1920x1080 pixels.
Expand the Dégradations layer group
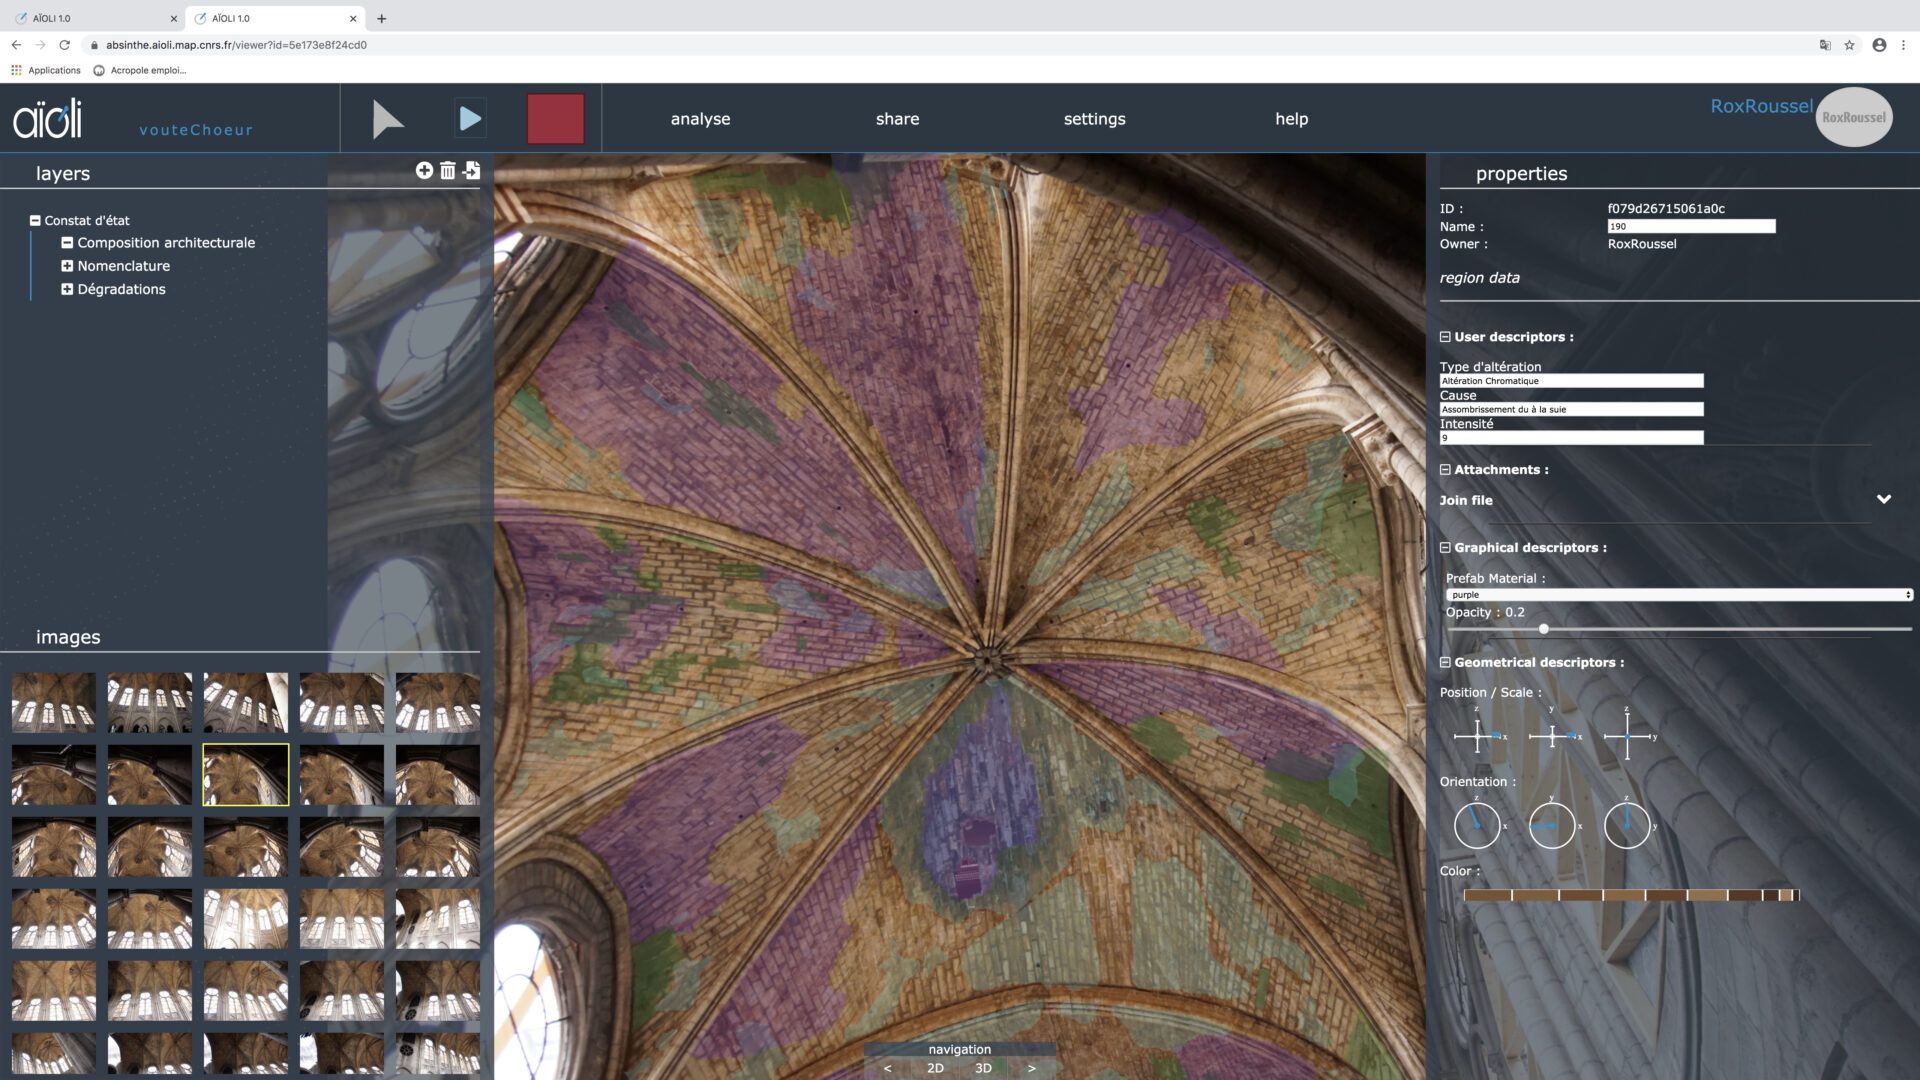coord(67,289)
